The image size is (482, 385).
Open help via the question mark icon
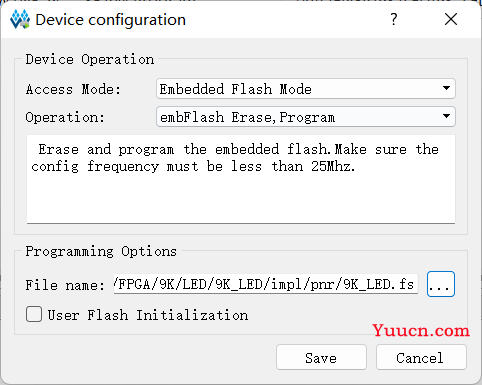(x=394, y=19)
